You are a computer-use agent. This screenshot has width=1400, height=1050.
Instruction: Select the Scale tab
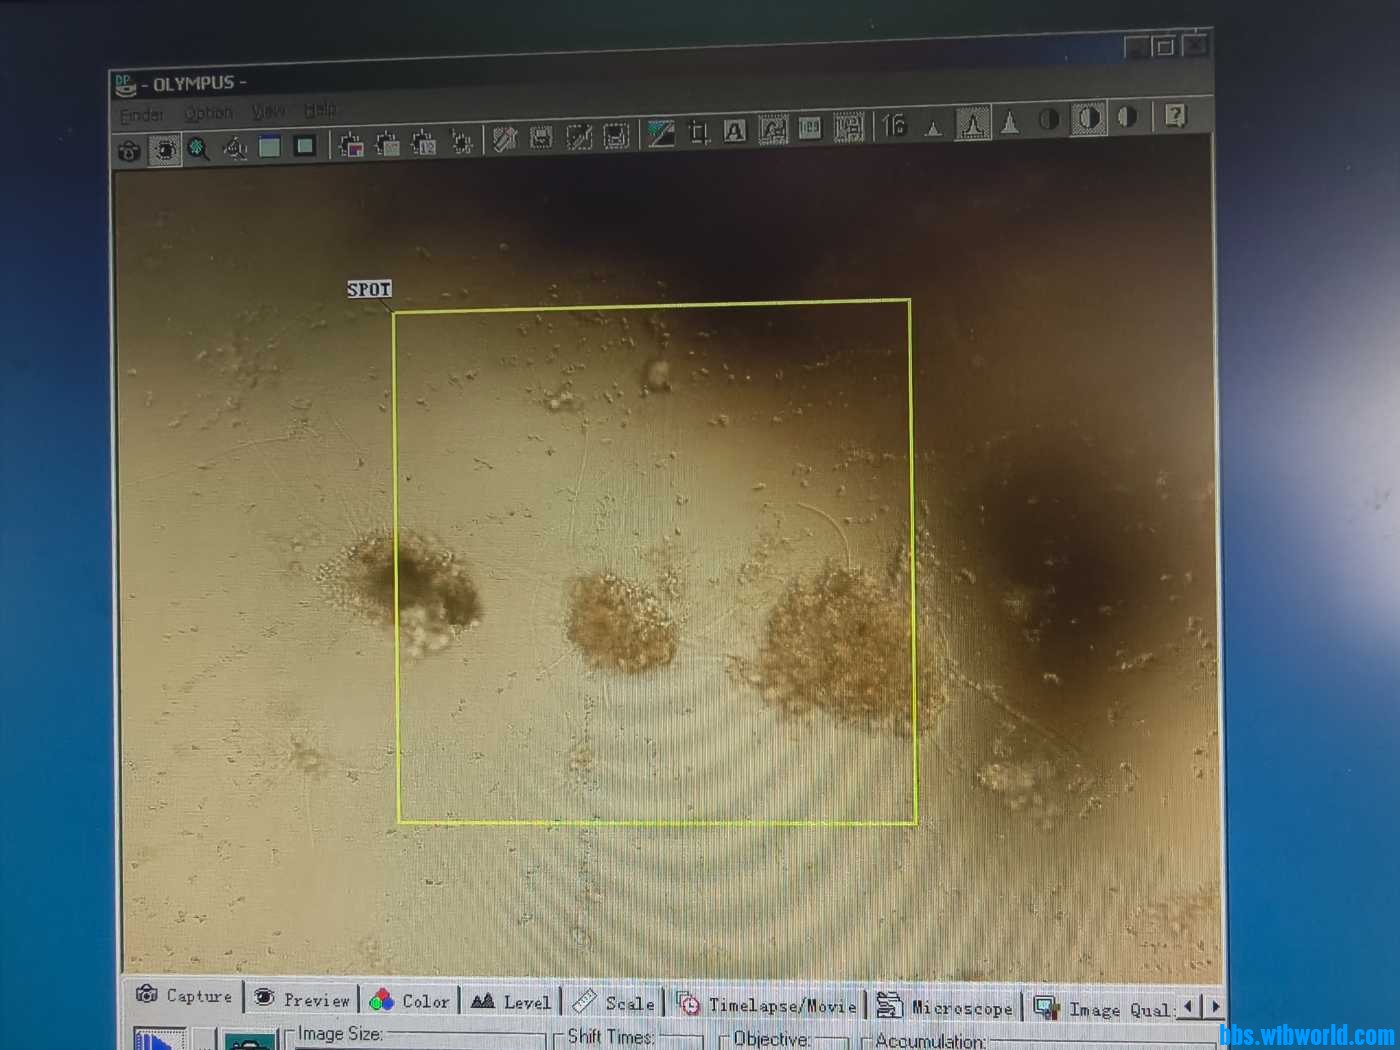point(614,1002)
